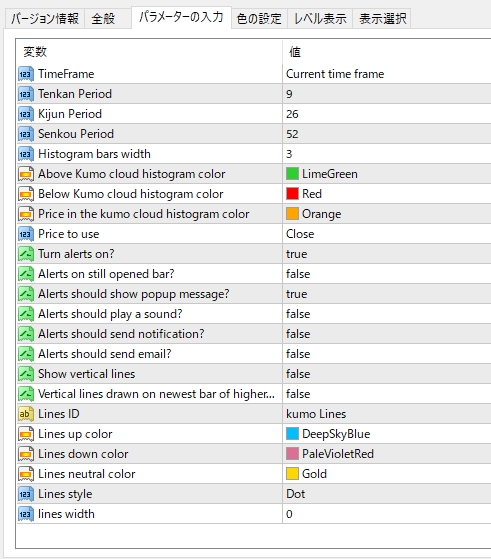491x559 pixels.
Task: Click the Lines ID string icon
Action: point(26,414)
